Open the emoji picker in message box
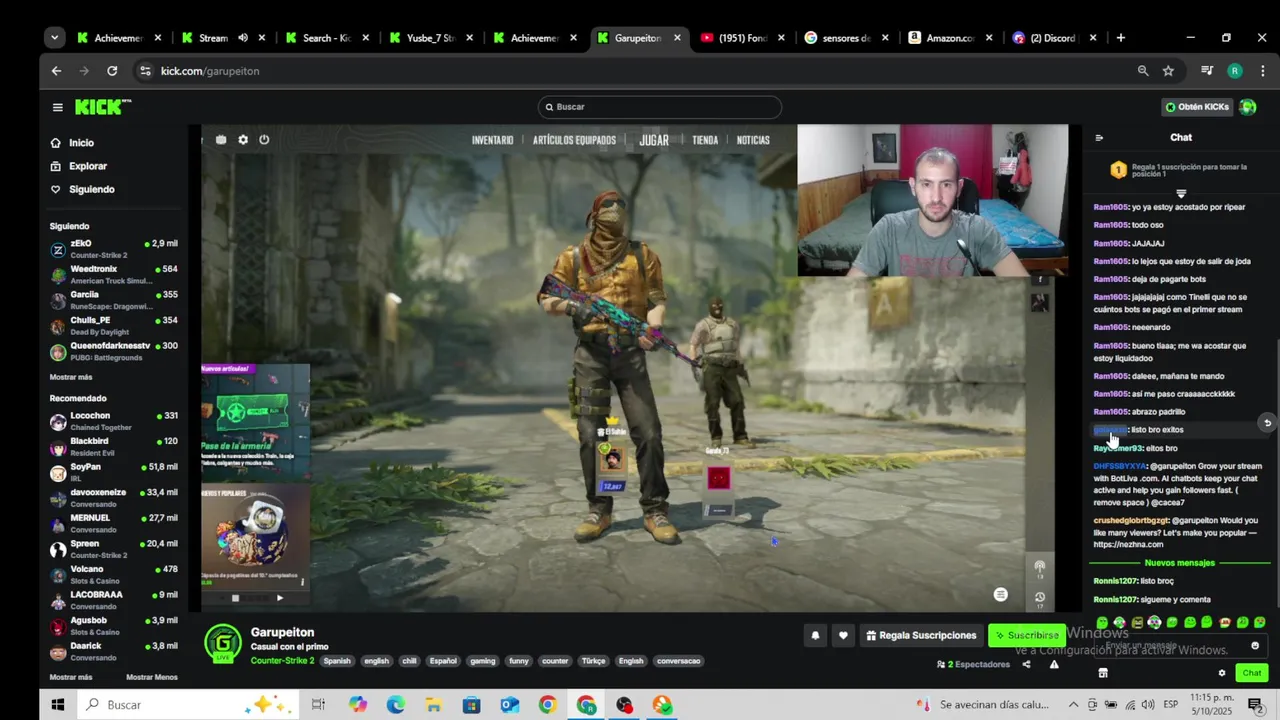1280x720 pixels. point(1255,646)
